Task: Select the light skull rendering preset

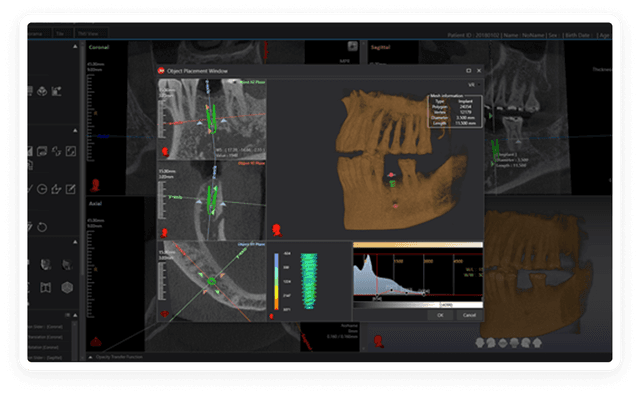Action: point(46,264)
